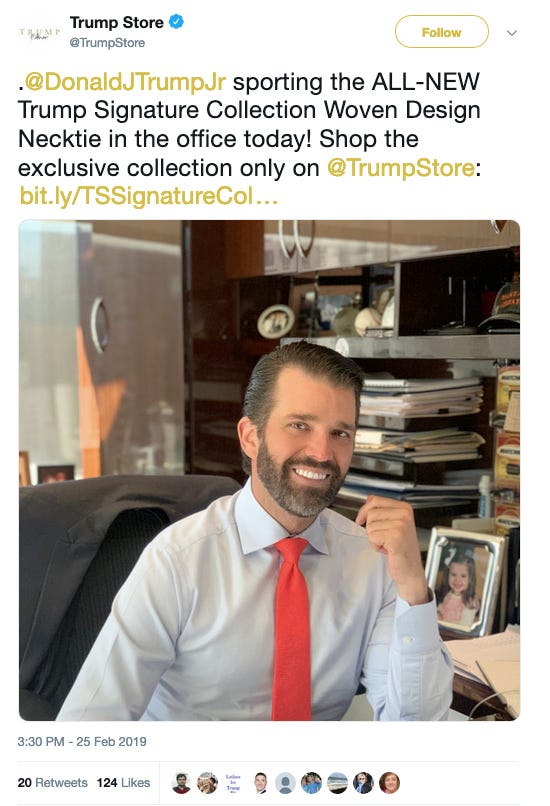The width and height of the screenshot is (550, 806).
Task: View the 124 Likes list
Action: pyautogui.click(x=123, y=783)
